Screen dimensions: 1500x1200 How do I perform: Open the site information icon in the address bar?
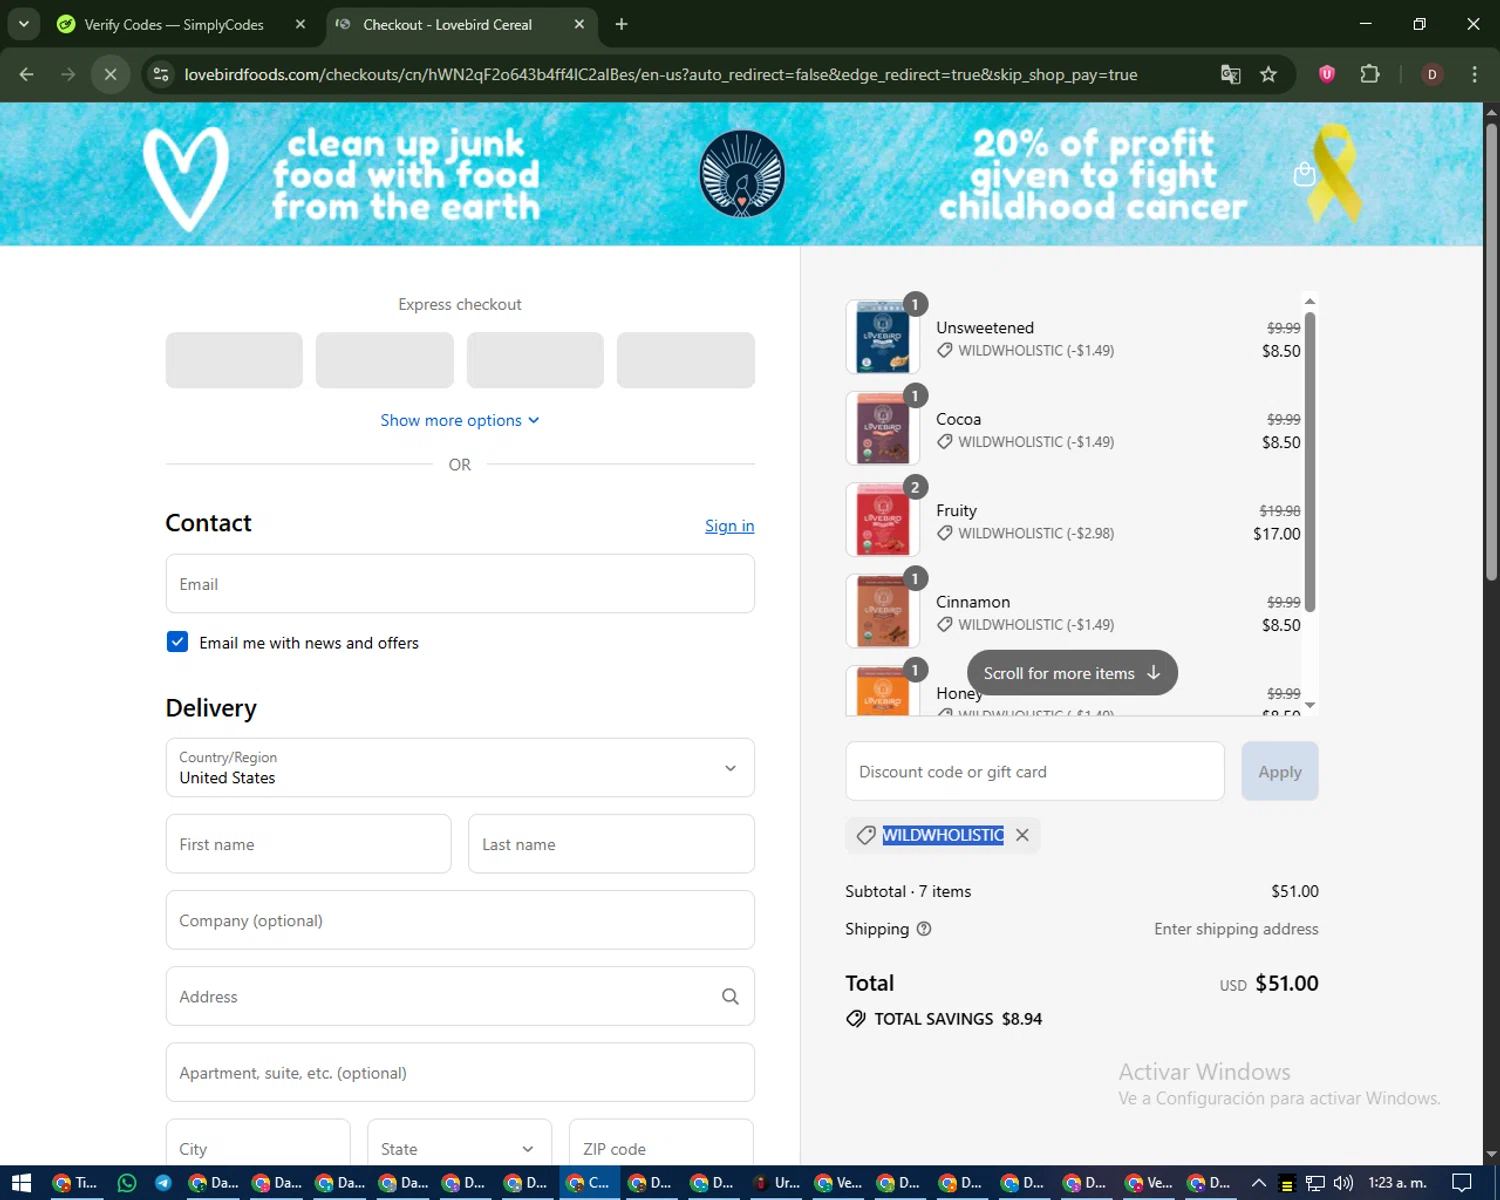(161, 74)
